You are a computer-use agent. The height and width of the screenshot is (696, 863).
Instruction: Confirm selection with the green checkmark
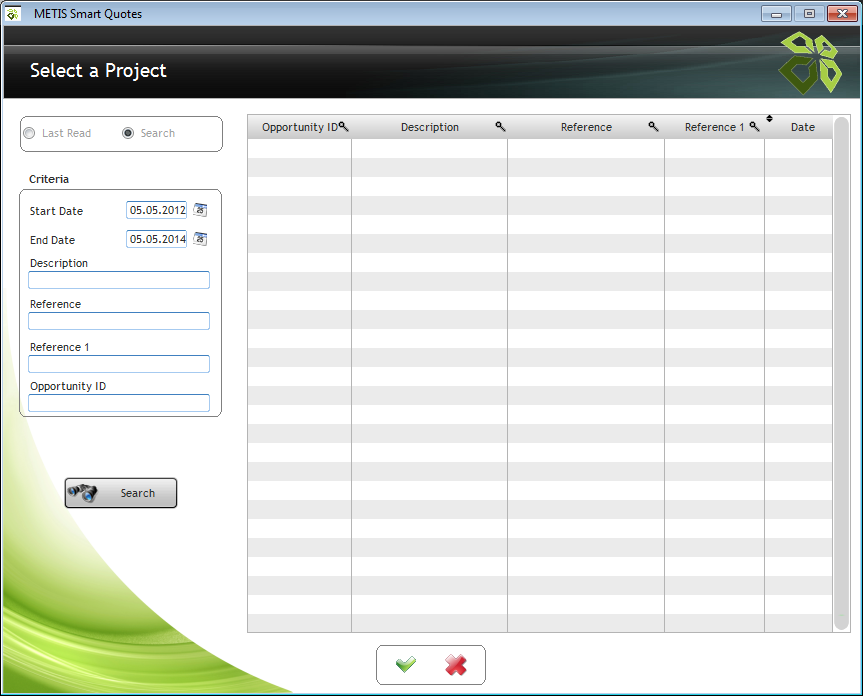(406, 665)
